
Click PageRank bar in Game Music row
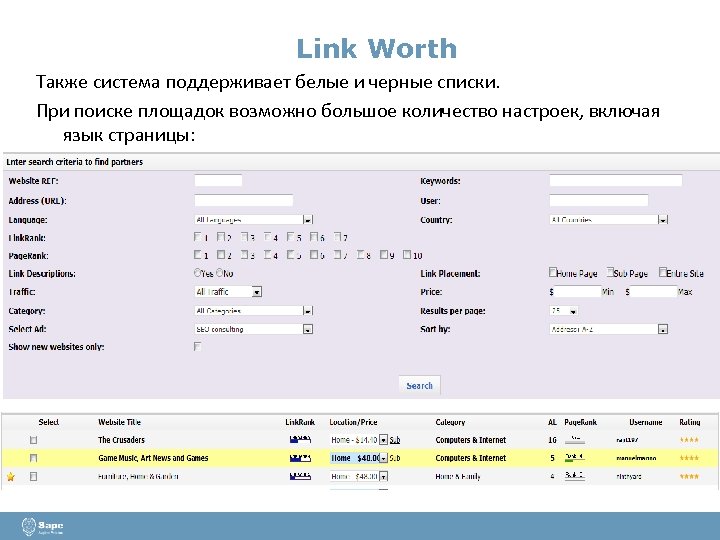[574, 457]
